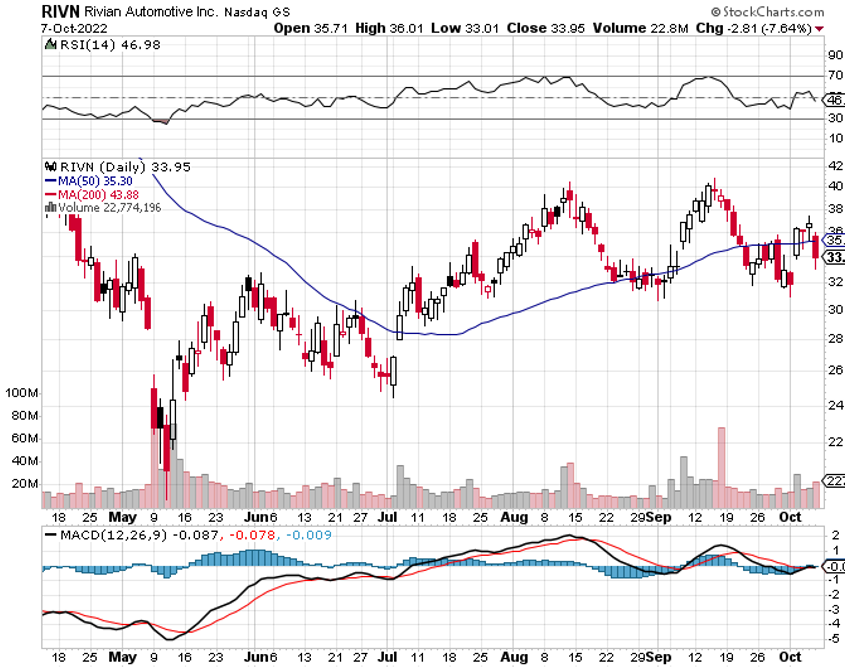Click the tallest September volume bar

(721, 468)
